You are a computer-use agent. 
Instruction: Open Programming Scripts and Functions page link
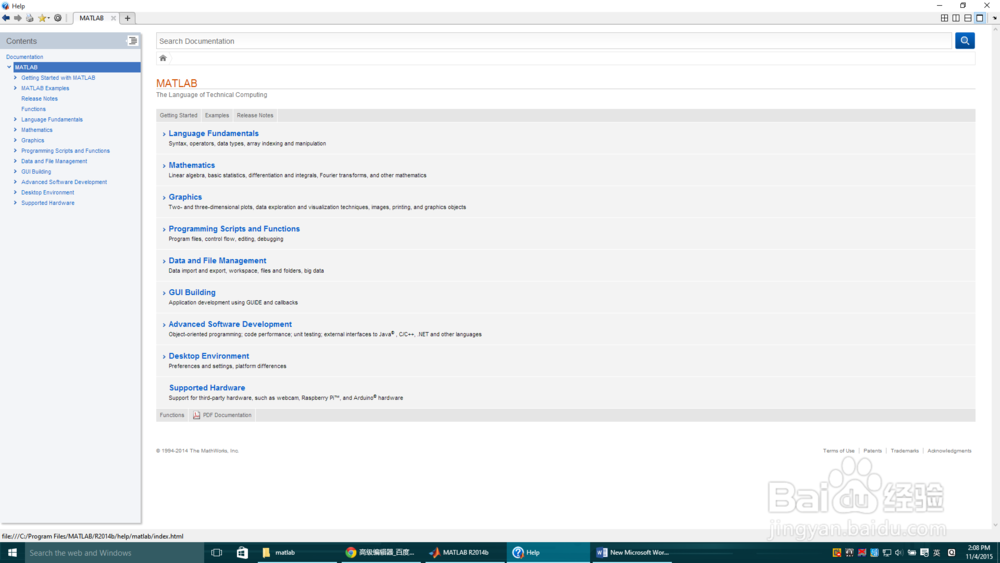tap(234, 229)
